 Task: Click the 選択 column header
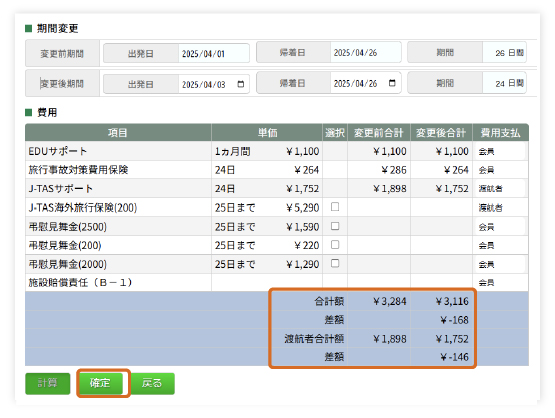[x=335, y=133]
